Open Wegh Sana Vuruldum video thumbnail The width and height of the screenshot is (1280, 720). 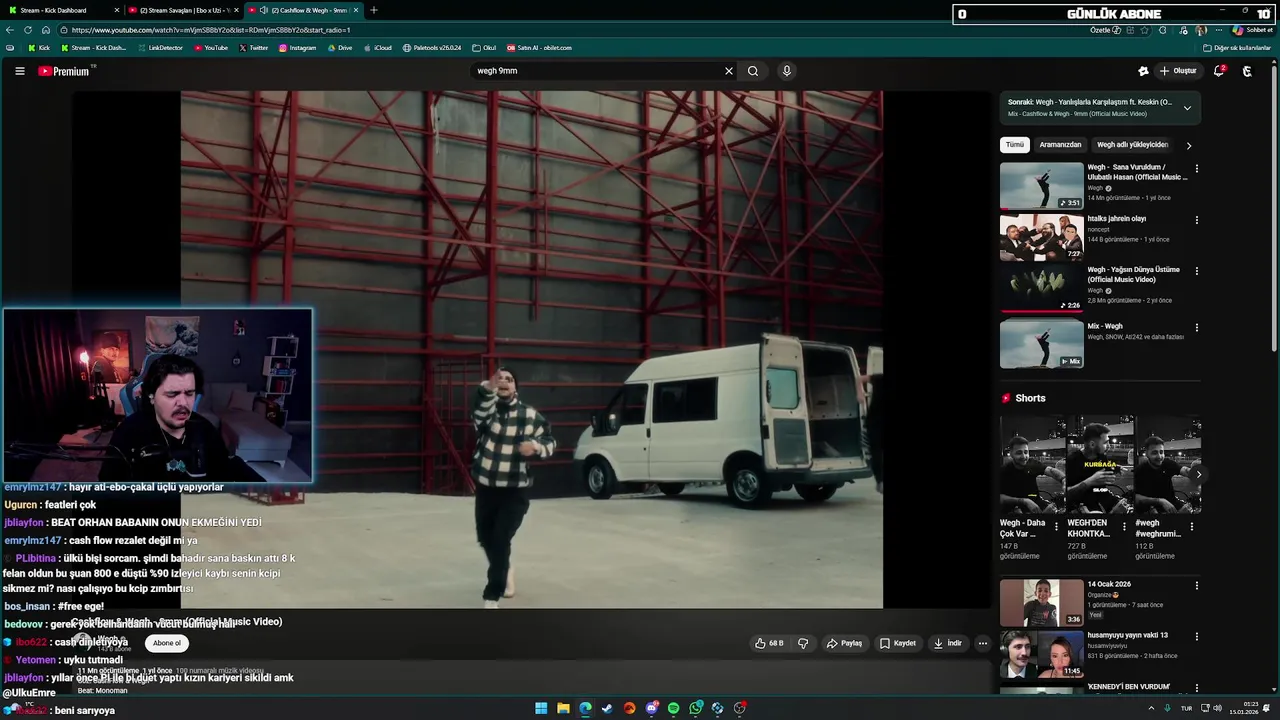click(1041, 186)
